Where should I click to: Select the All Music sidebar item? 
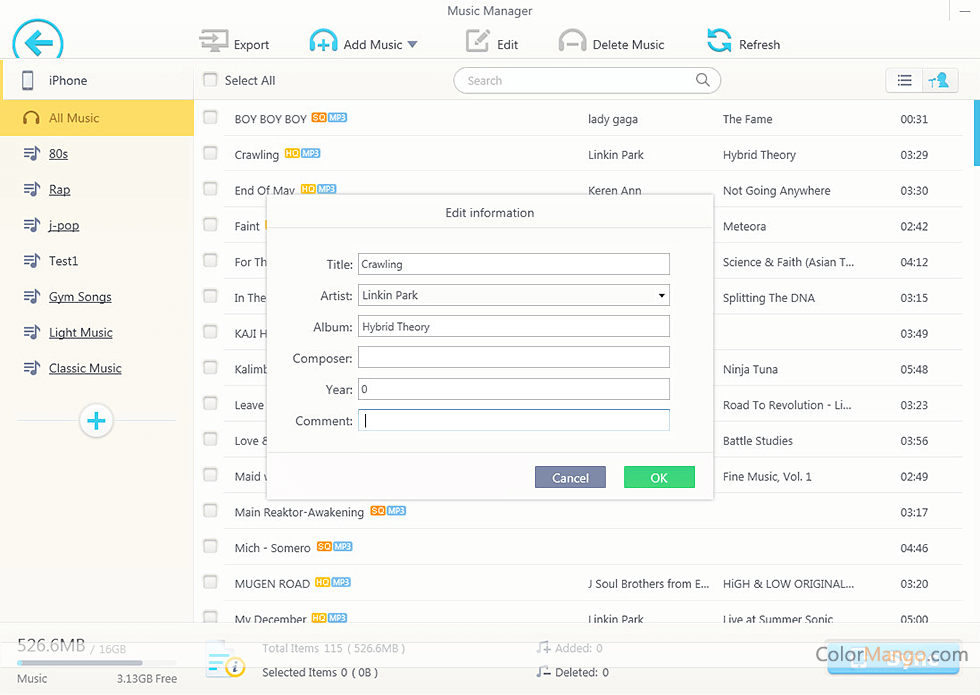pyautogui.click(x=74, y=118)
